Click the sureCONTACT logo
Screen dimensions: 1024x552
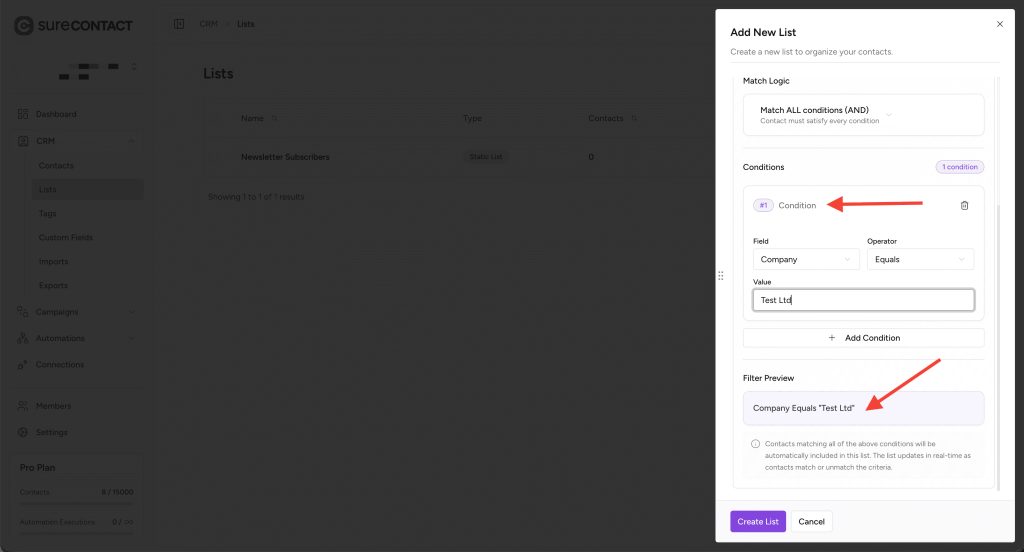coord(73,26)
